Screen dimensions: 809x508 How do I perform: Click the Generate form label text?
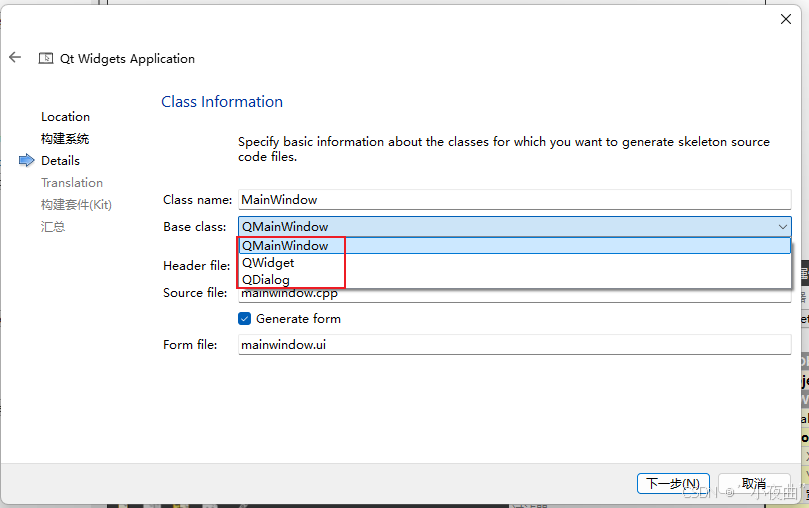[x=298, y=319]
